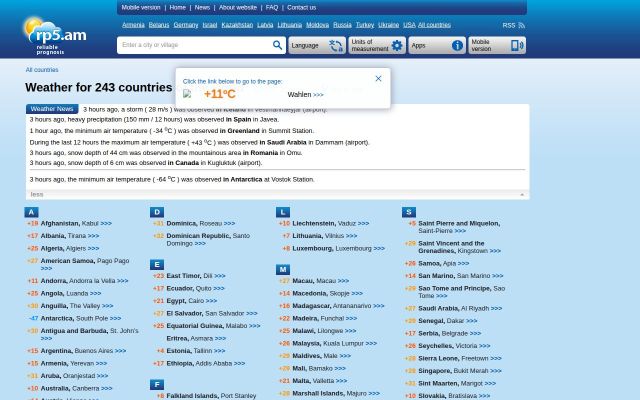Viewport: 640px width, 400px height.
Task: Open Serbia, Belgrade weather
Action: [x=450, y=333]
